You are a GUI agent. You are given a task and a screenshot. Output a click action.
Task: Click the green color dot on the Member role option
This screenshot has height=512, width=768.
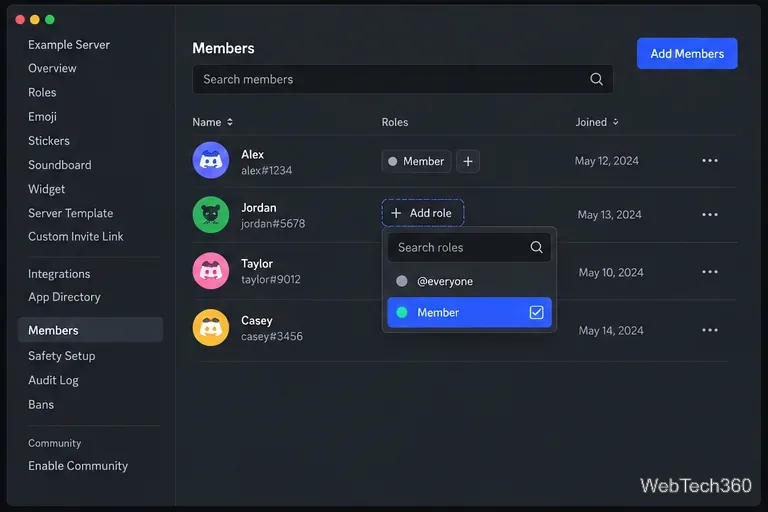(x=402, y=313)
